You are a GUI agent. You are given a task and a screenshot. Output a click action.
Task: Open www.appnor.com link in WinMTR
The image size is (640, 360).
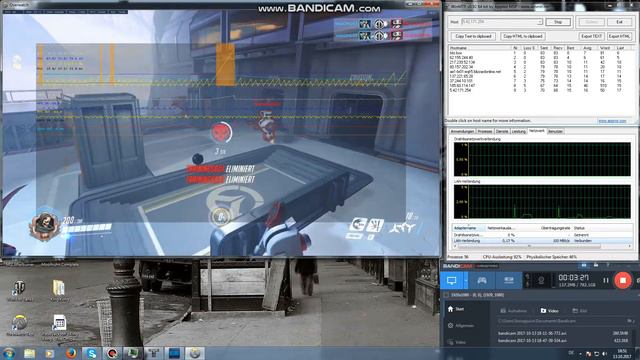coord(612,121)
